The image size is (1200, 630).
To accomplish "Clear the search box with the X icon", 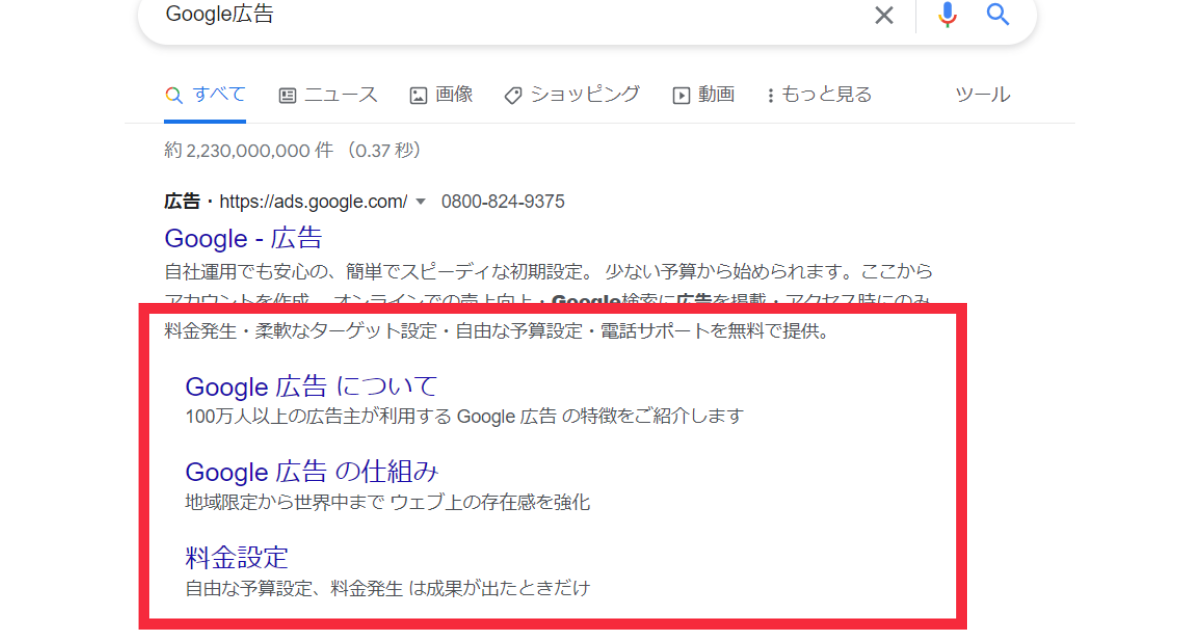I will click(884, 15).
